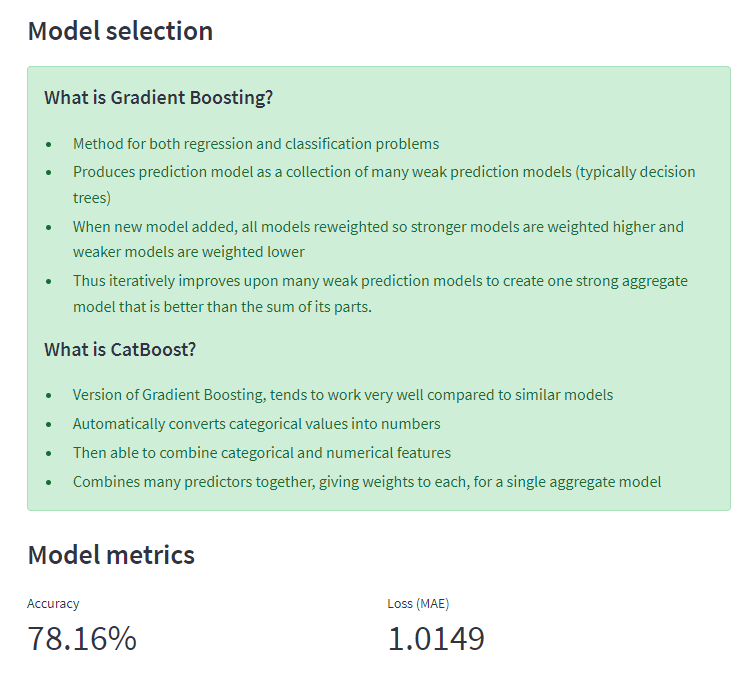Screen dimensions: 744x695
Task: Click the combine categorical and numerical features bullet
Action: (261, 453)
